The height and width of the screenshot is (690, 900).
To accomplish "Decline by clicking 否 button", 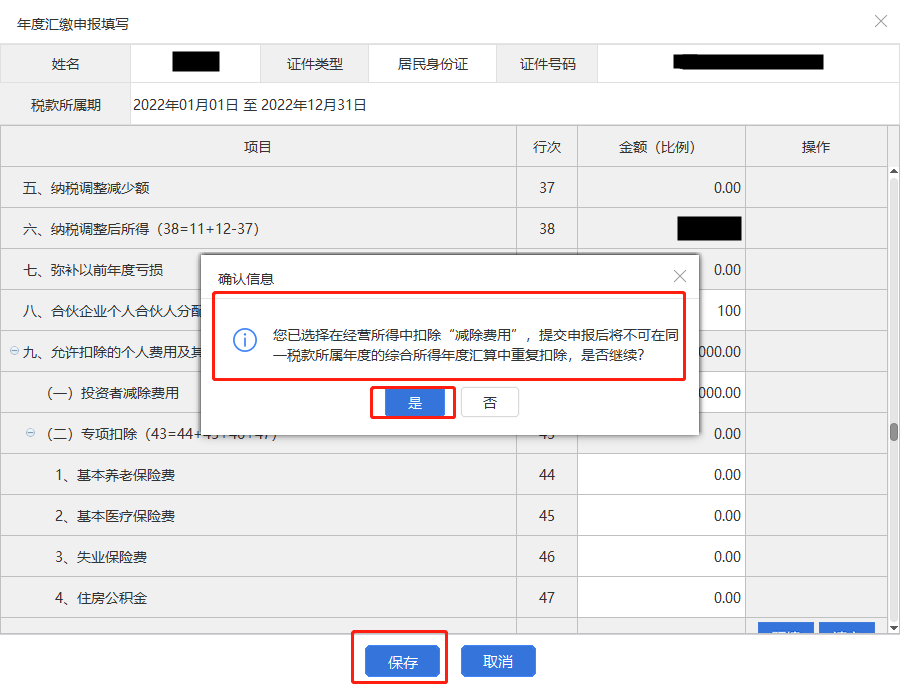I will (490, 403).
